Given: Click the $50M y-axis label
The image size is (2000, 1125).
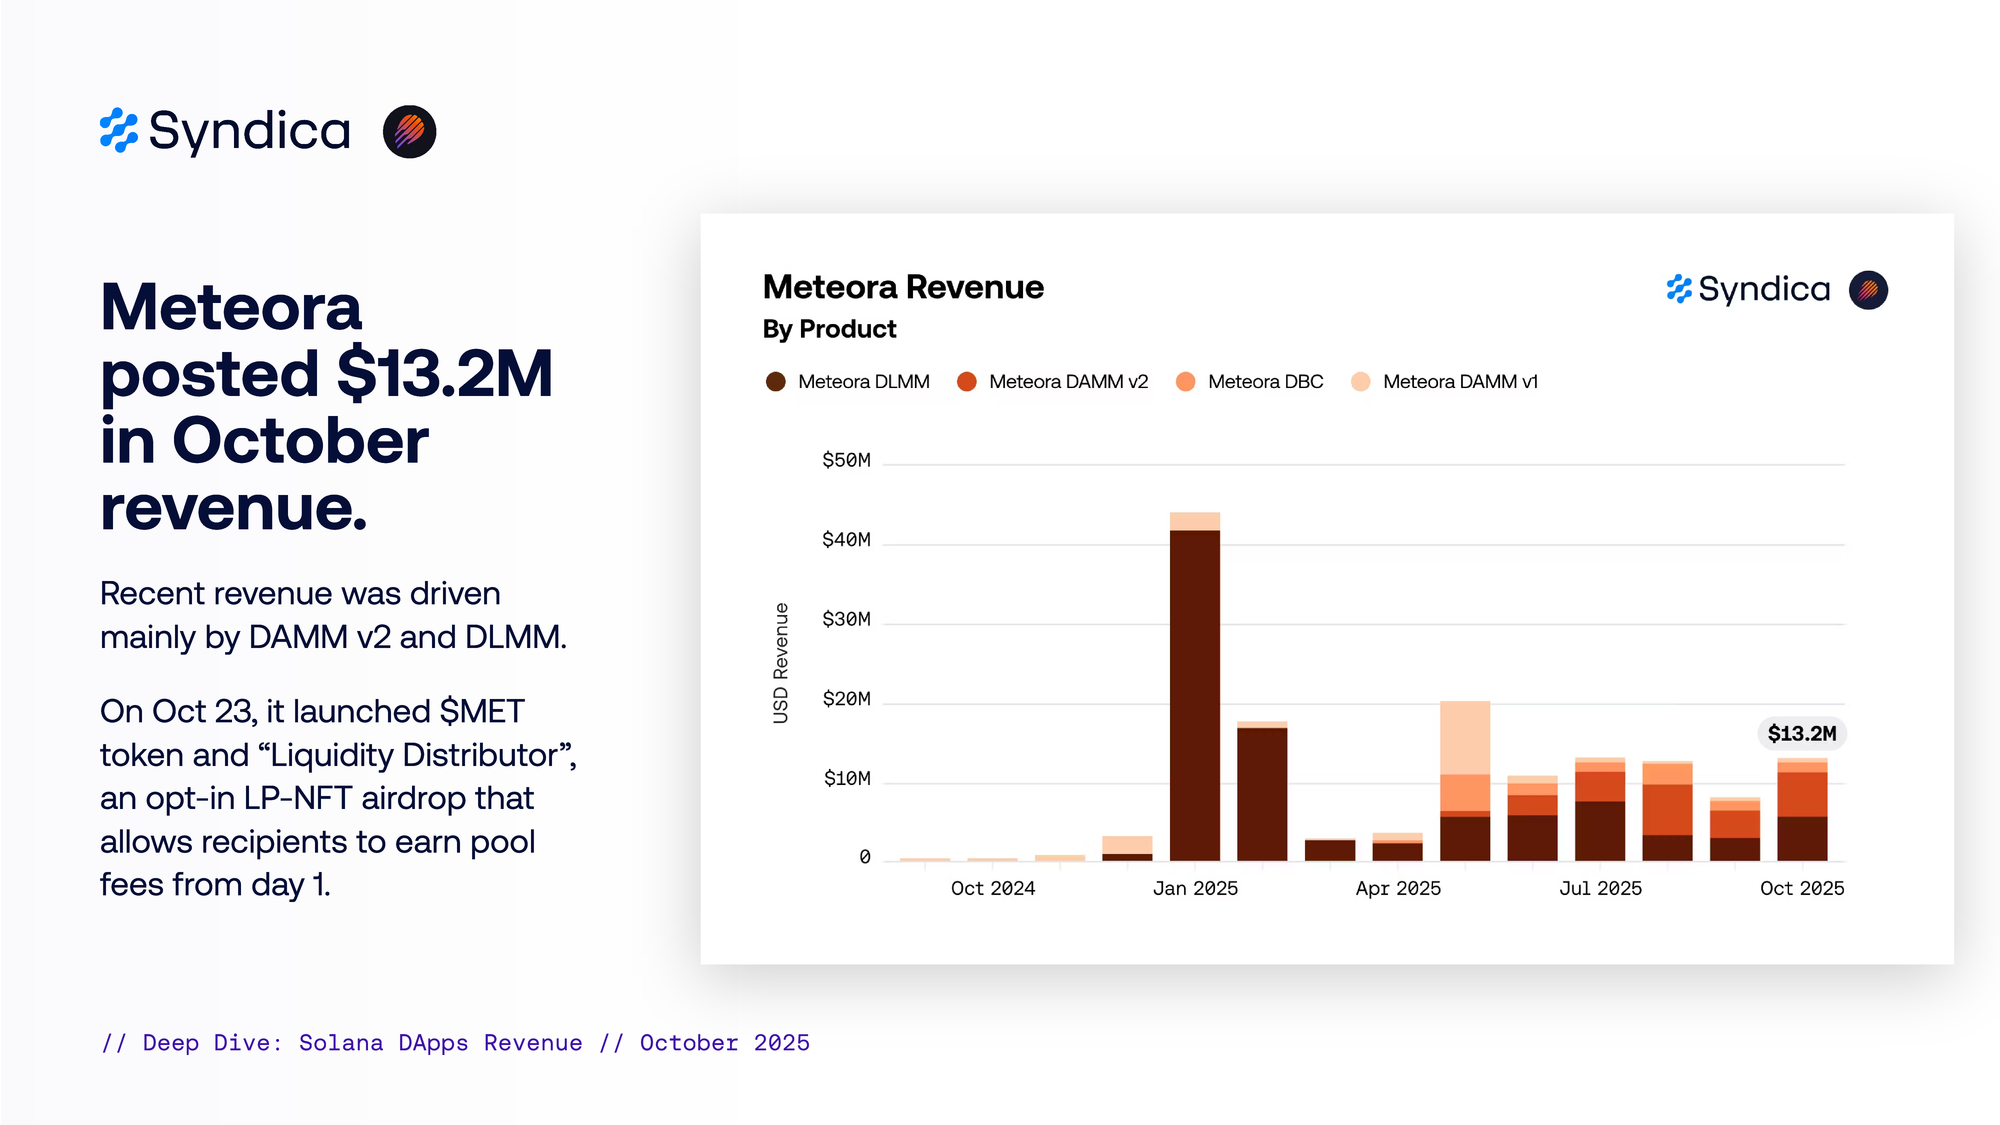Looking at the screenshot, I should (x=846, y=460).
